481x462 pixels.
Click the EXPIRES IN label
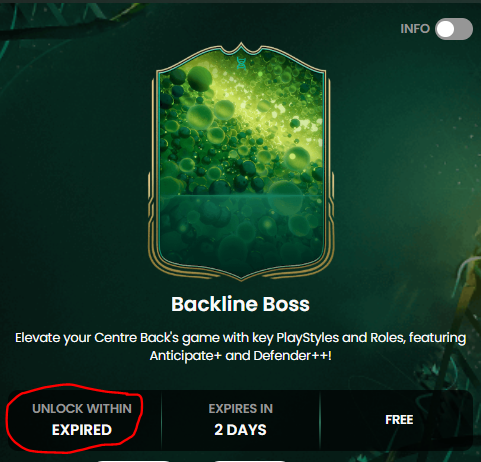tap(241, 409)
